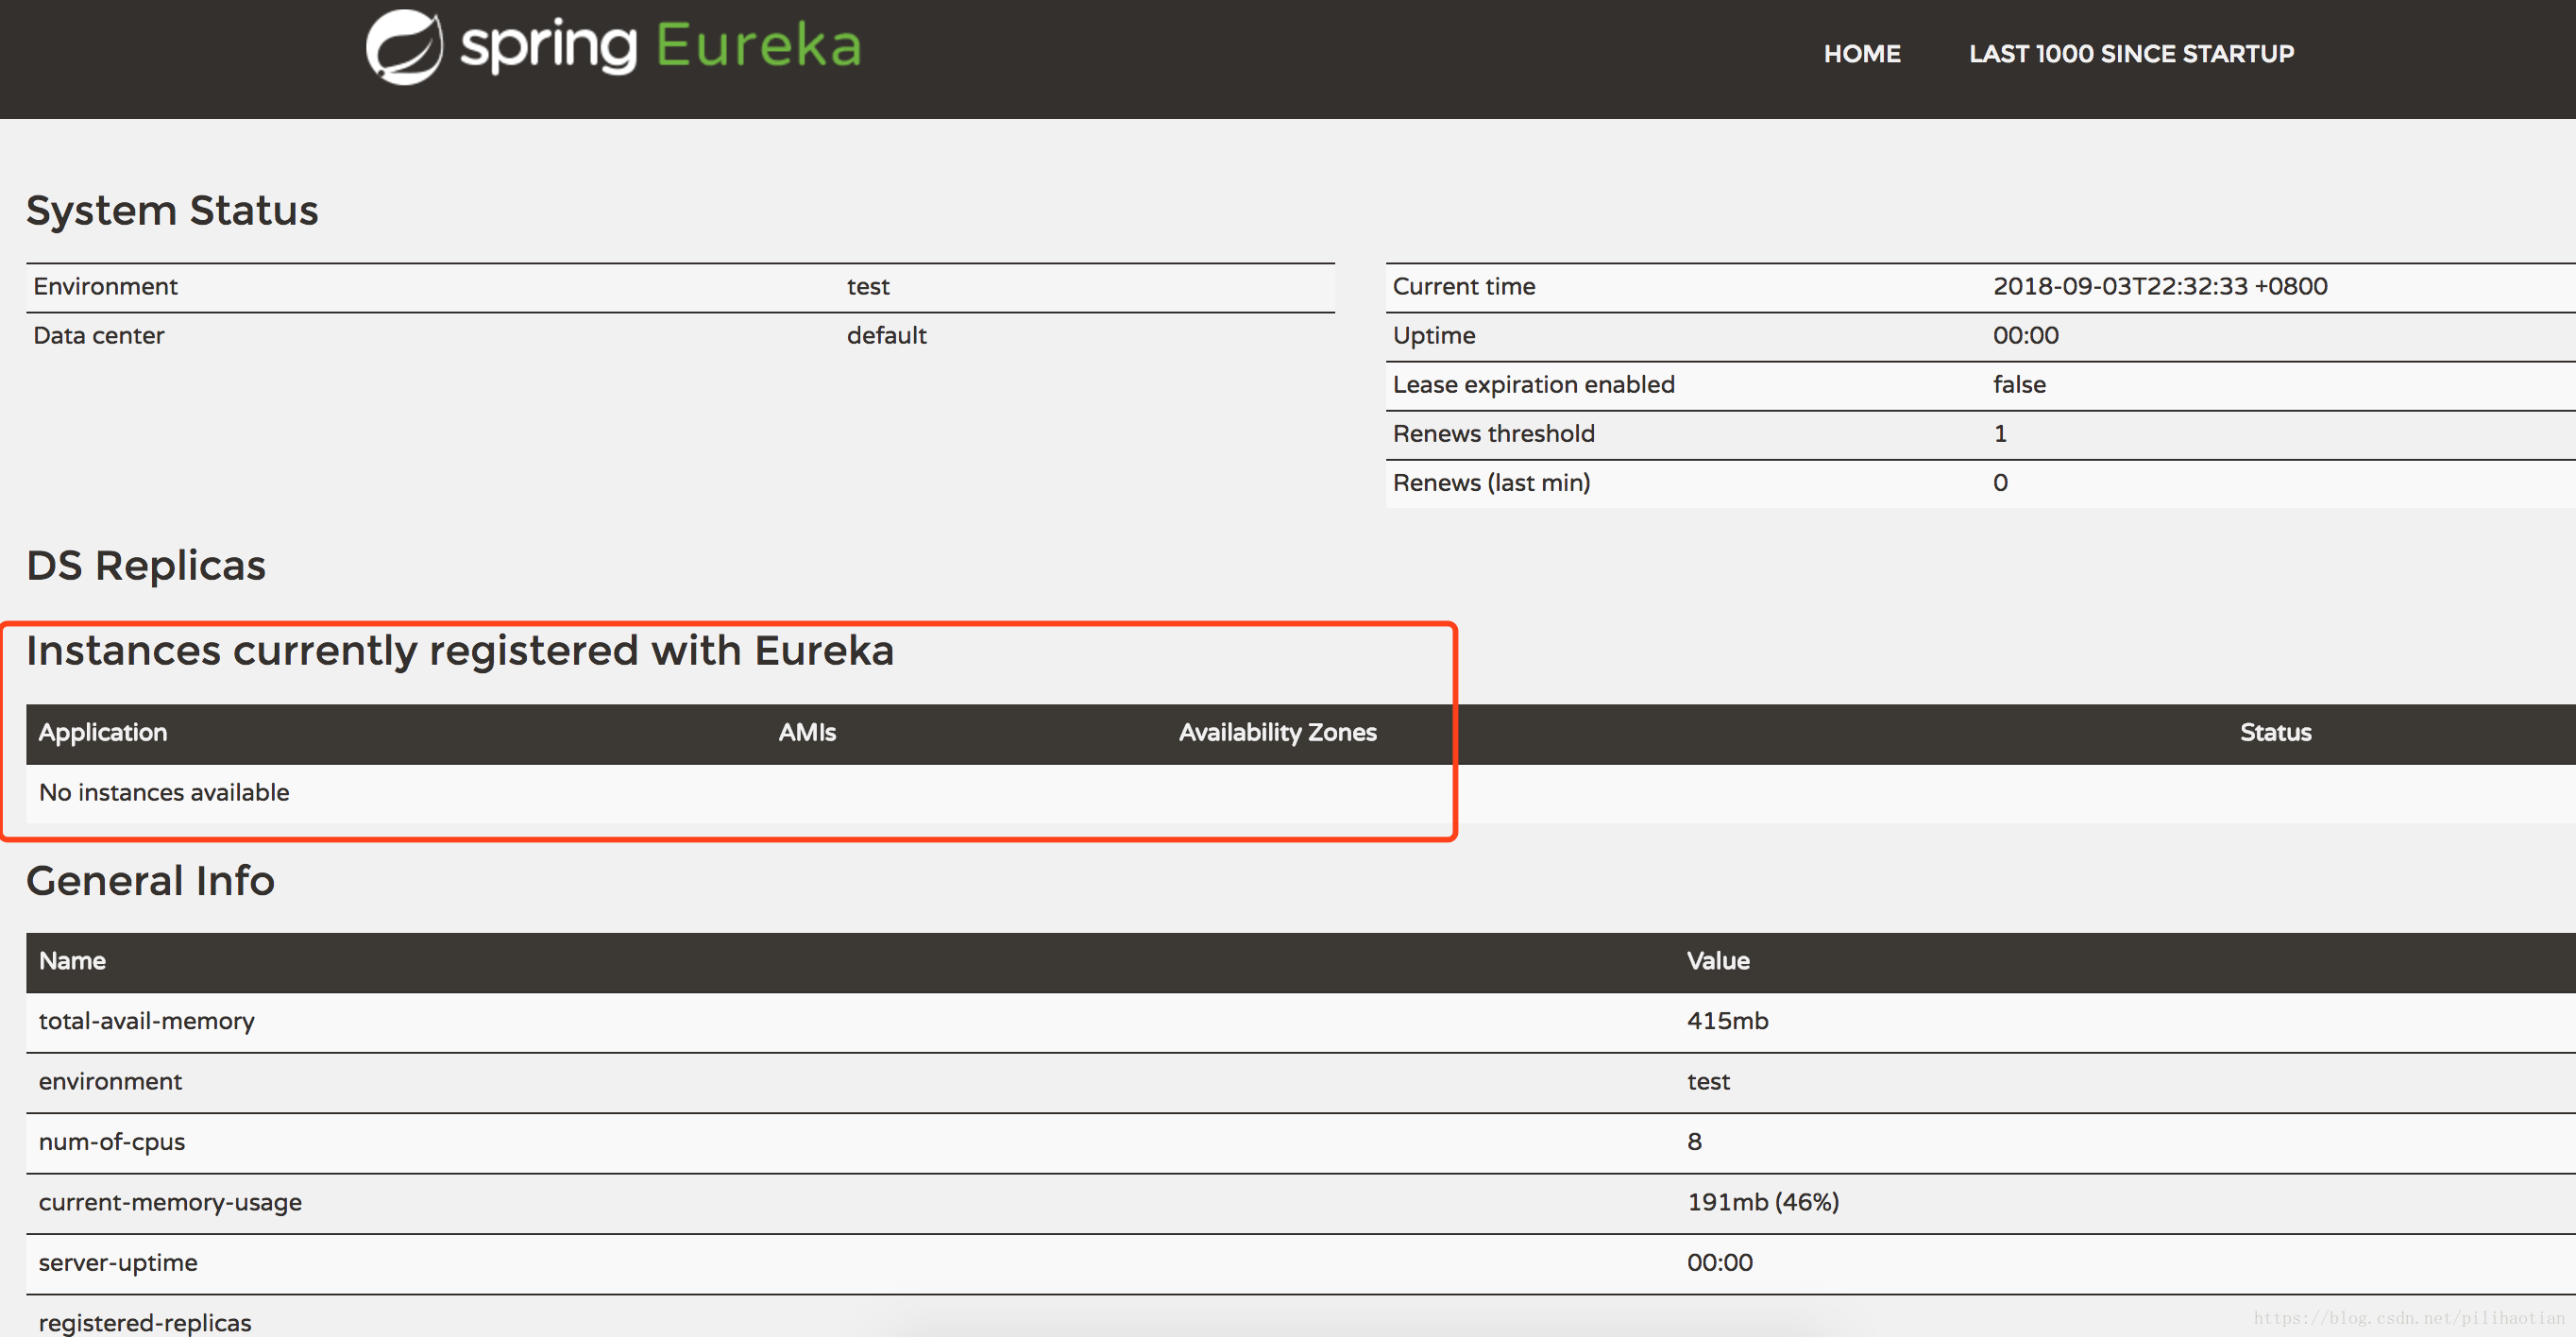Select the Current time label
This screenshot has height=1337, width=2576.
(x=1463, y=287)
